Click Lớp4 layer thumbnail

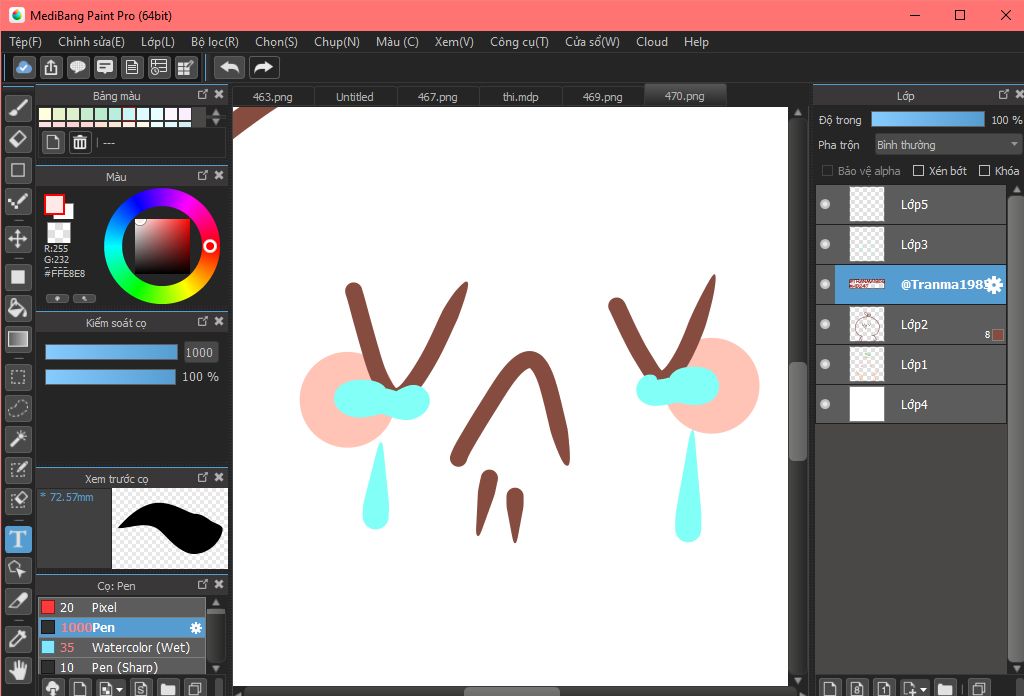click(x=867, y=404)
